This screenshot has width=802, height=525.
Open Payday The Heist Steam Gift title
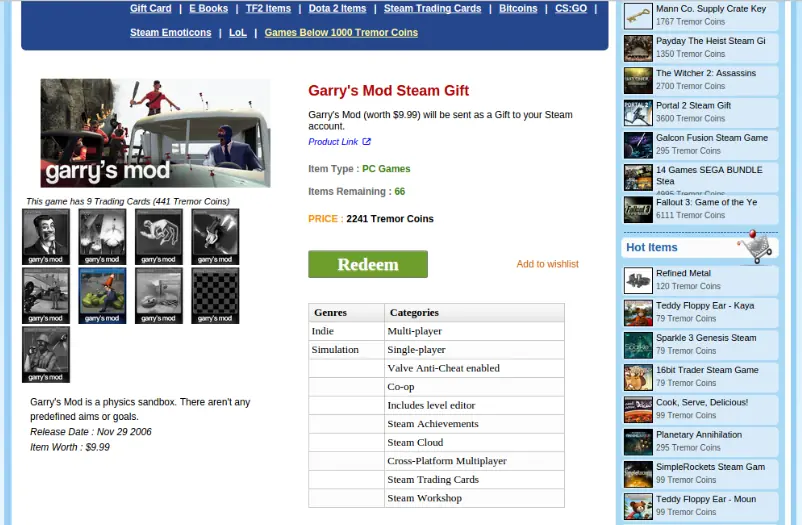click(710, 41)
